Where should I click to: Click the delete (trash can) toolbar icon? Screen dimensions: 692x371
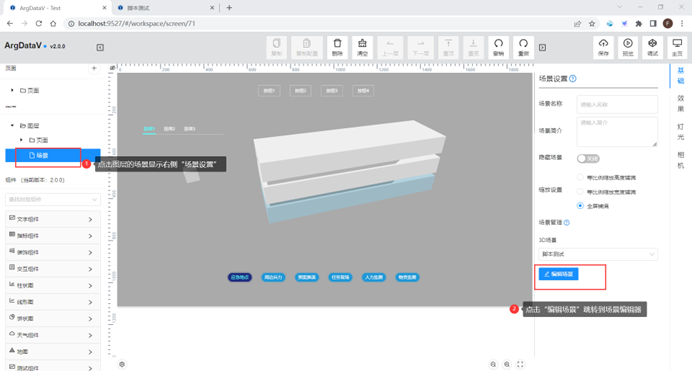tap(337, 47)
